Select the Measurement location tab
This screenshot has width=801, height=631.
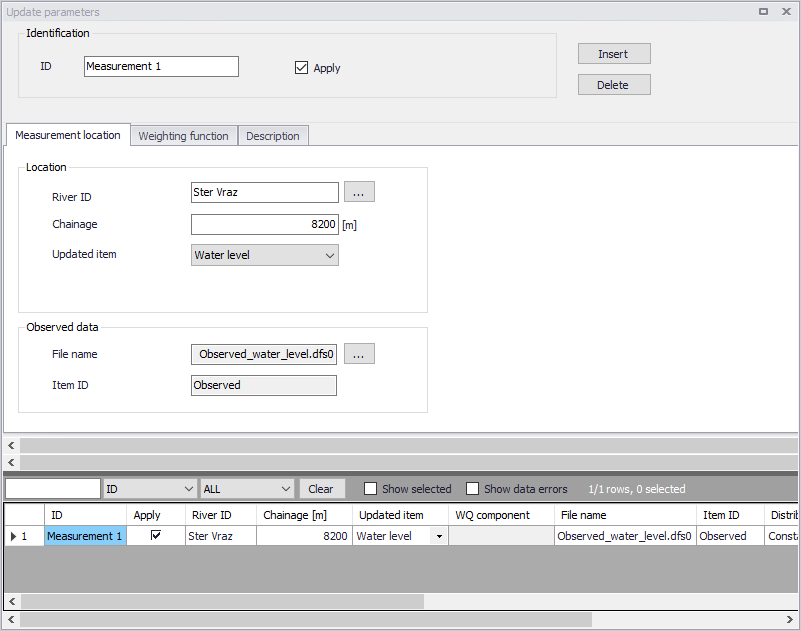coord(68,135)
